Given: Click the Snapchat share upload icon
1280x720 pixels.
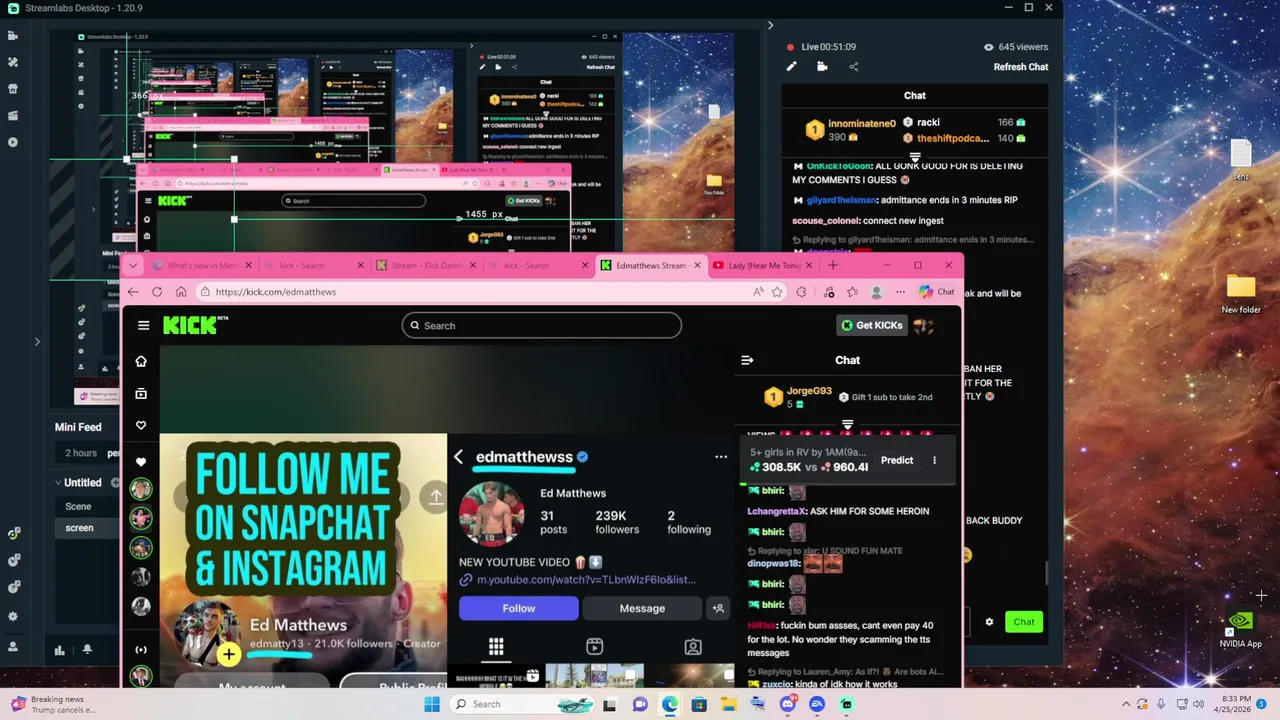Looking at the screenshot, I should 436,496.
